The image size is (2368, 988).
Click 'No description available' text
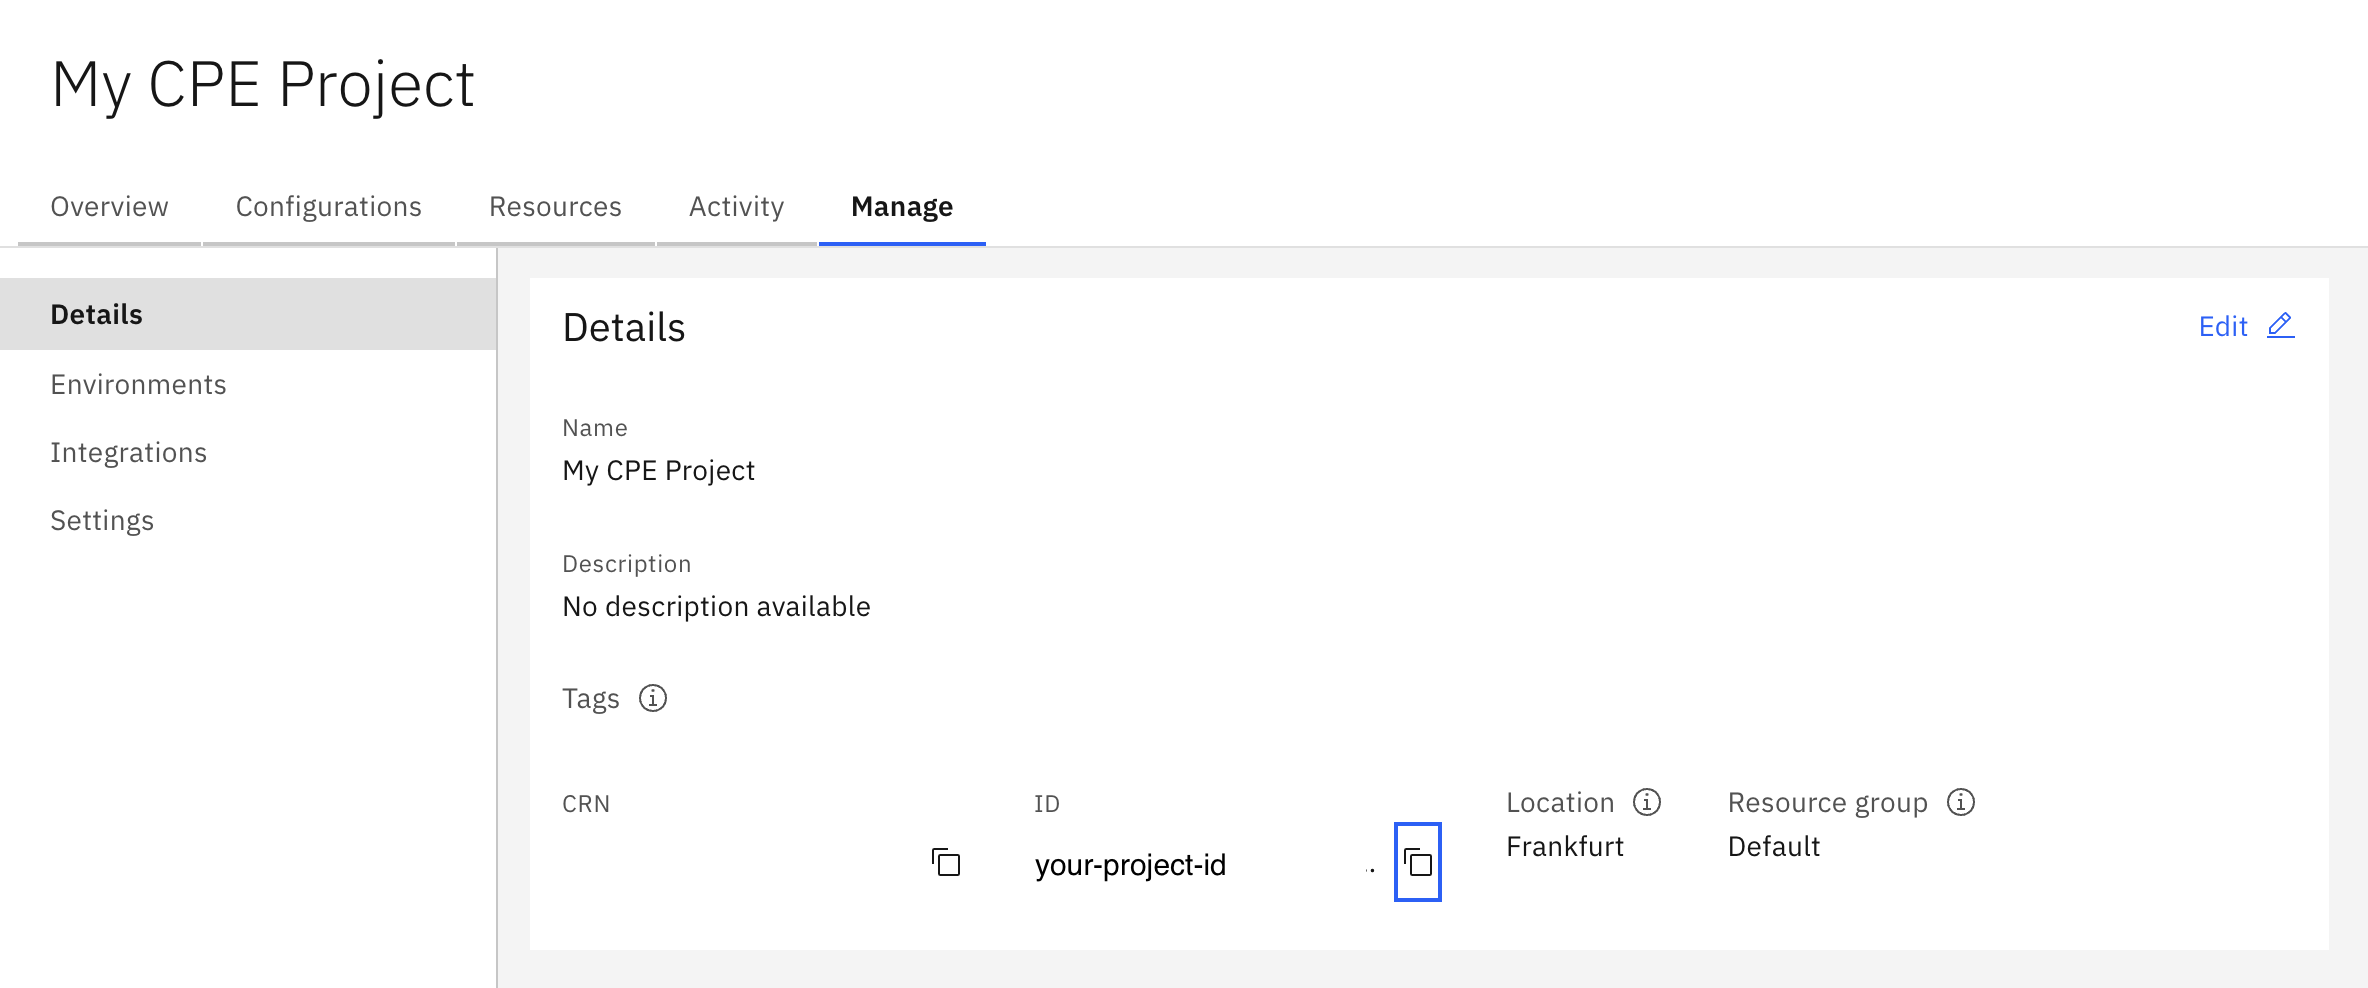pos(716,607)
